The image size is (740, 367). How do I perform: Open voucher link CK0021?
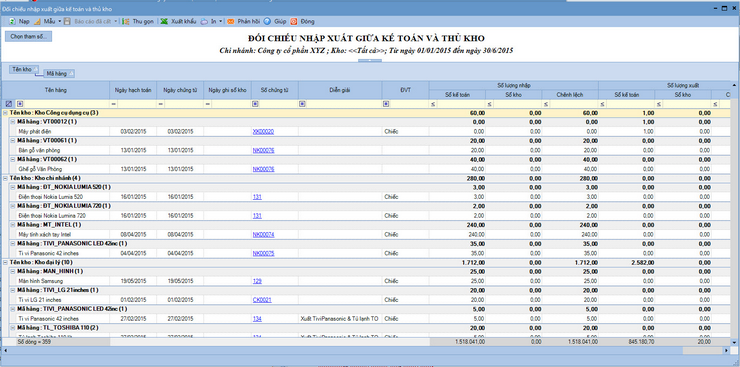point(262,300)
